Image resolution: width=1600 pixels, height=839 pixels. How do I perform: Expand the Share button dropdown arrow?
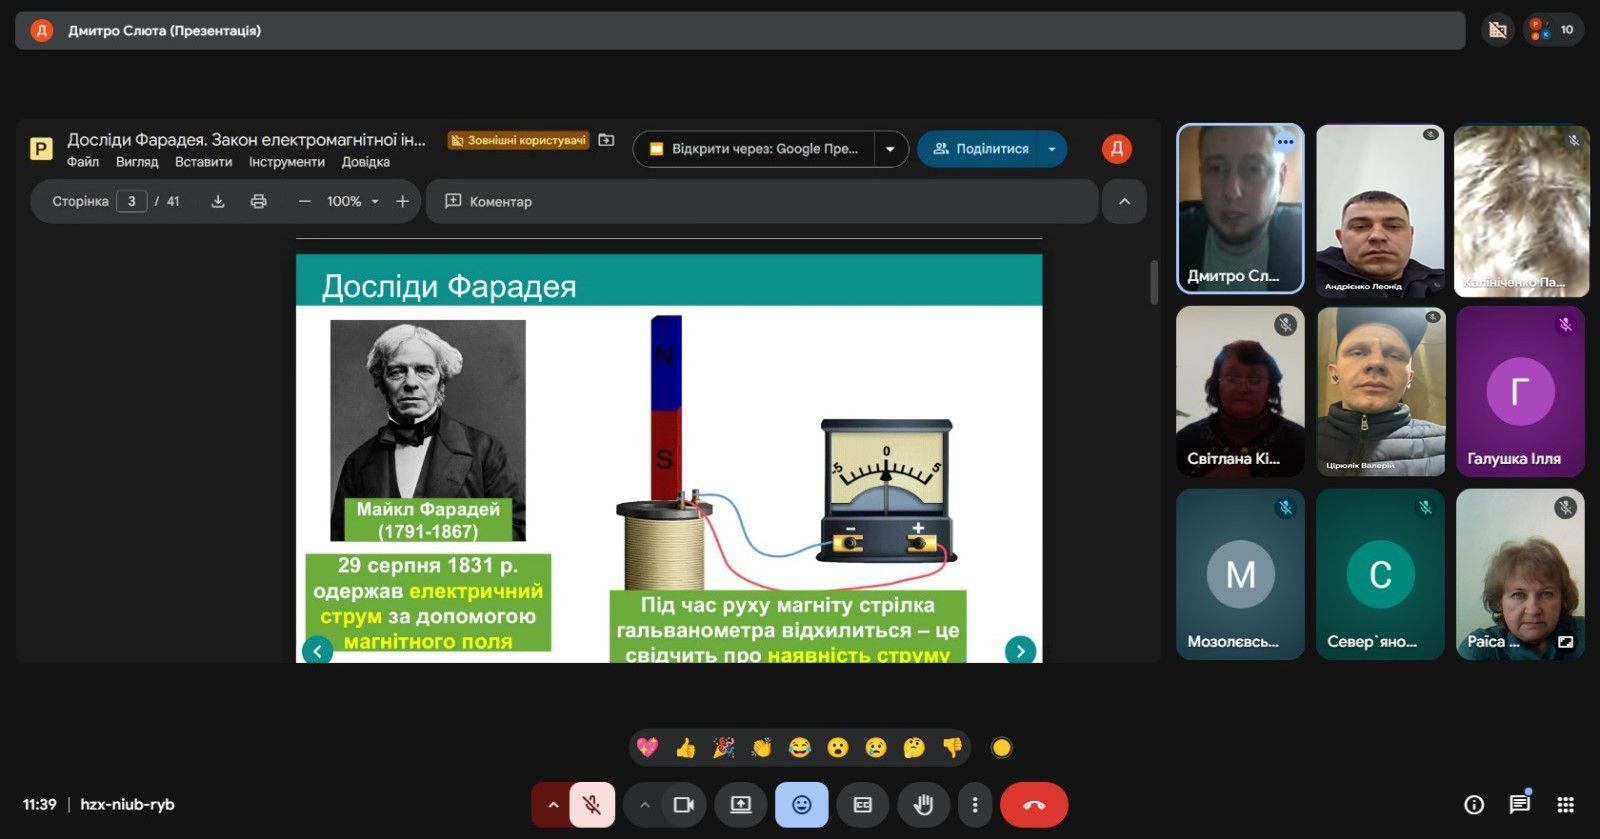point(1051,149)
